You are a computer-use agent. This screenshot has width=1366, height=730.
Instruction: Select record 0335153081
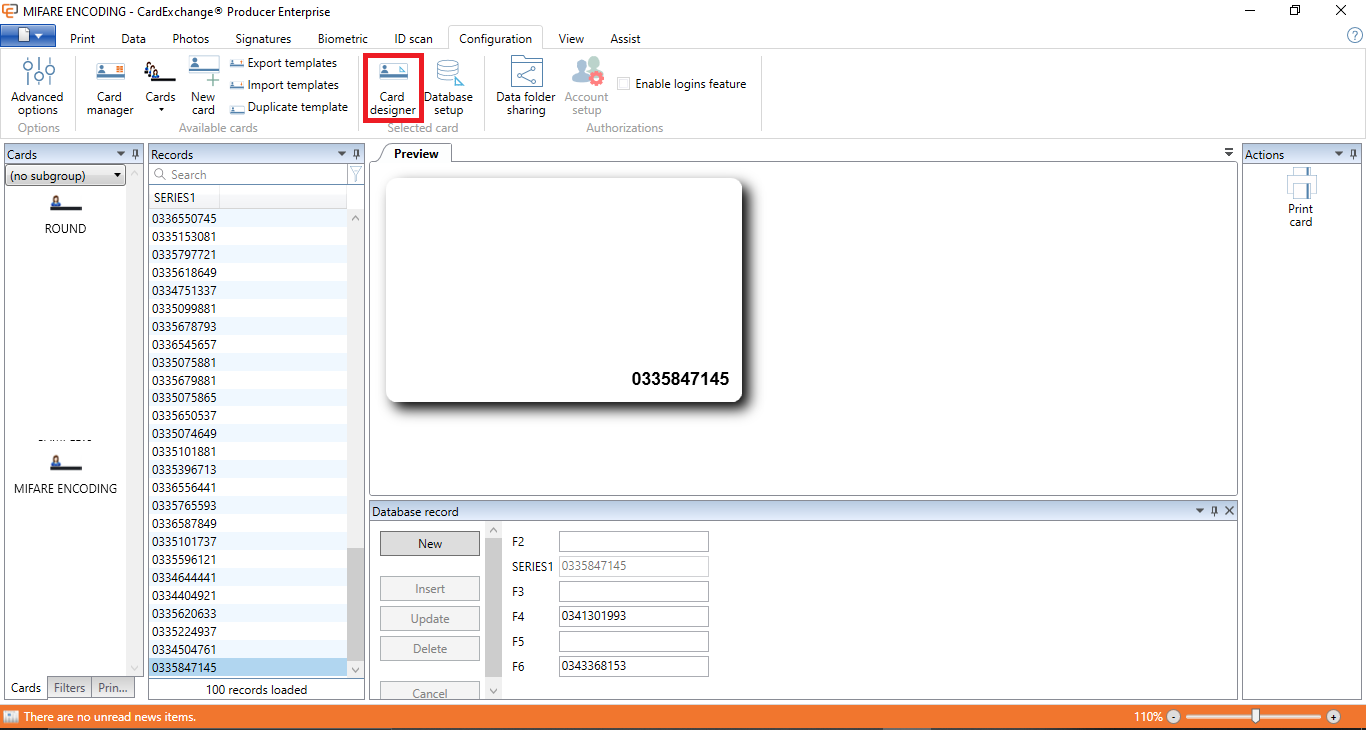[248, 236]
